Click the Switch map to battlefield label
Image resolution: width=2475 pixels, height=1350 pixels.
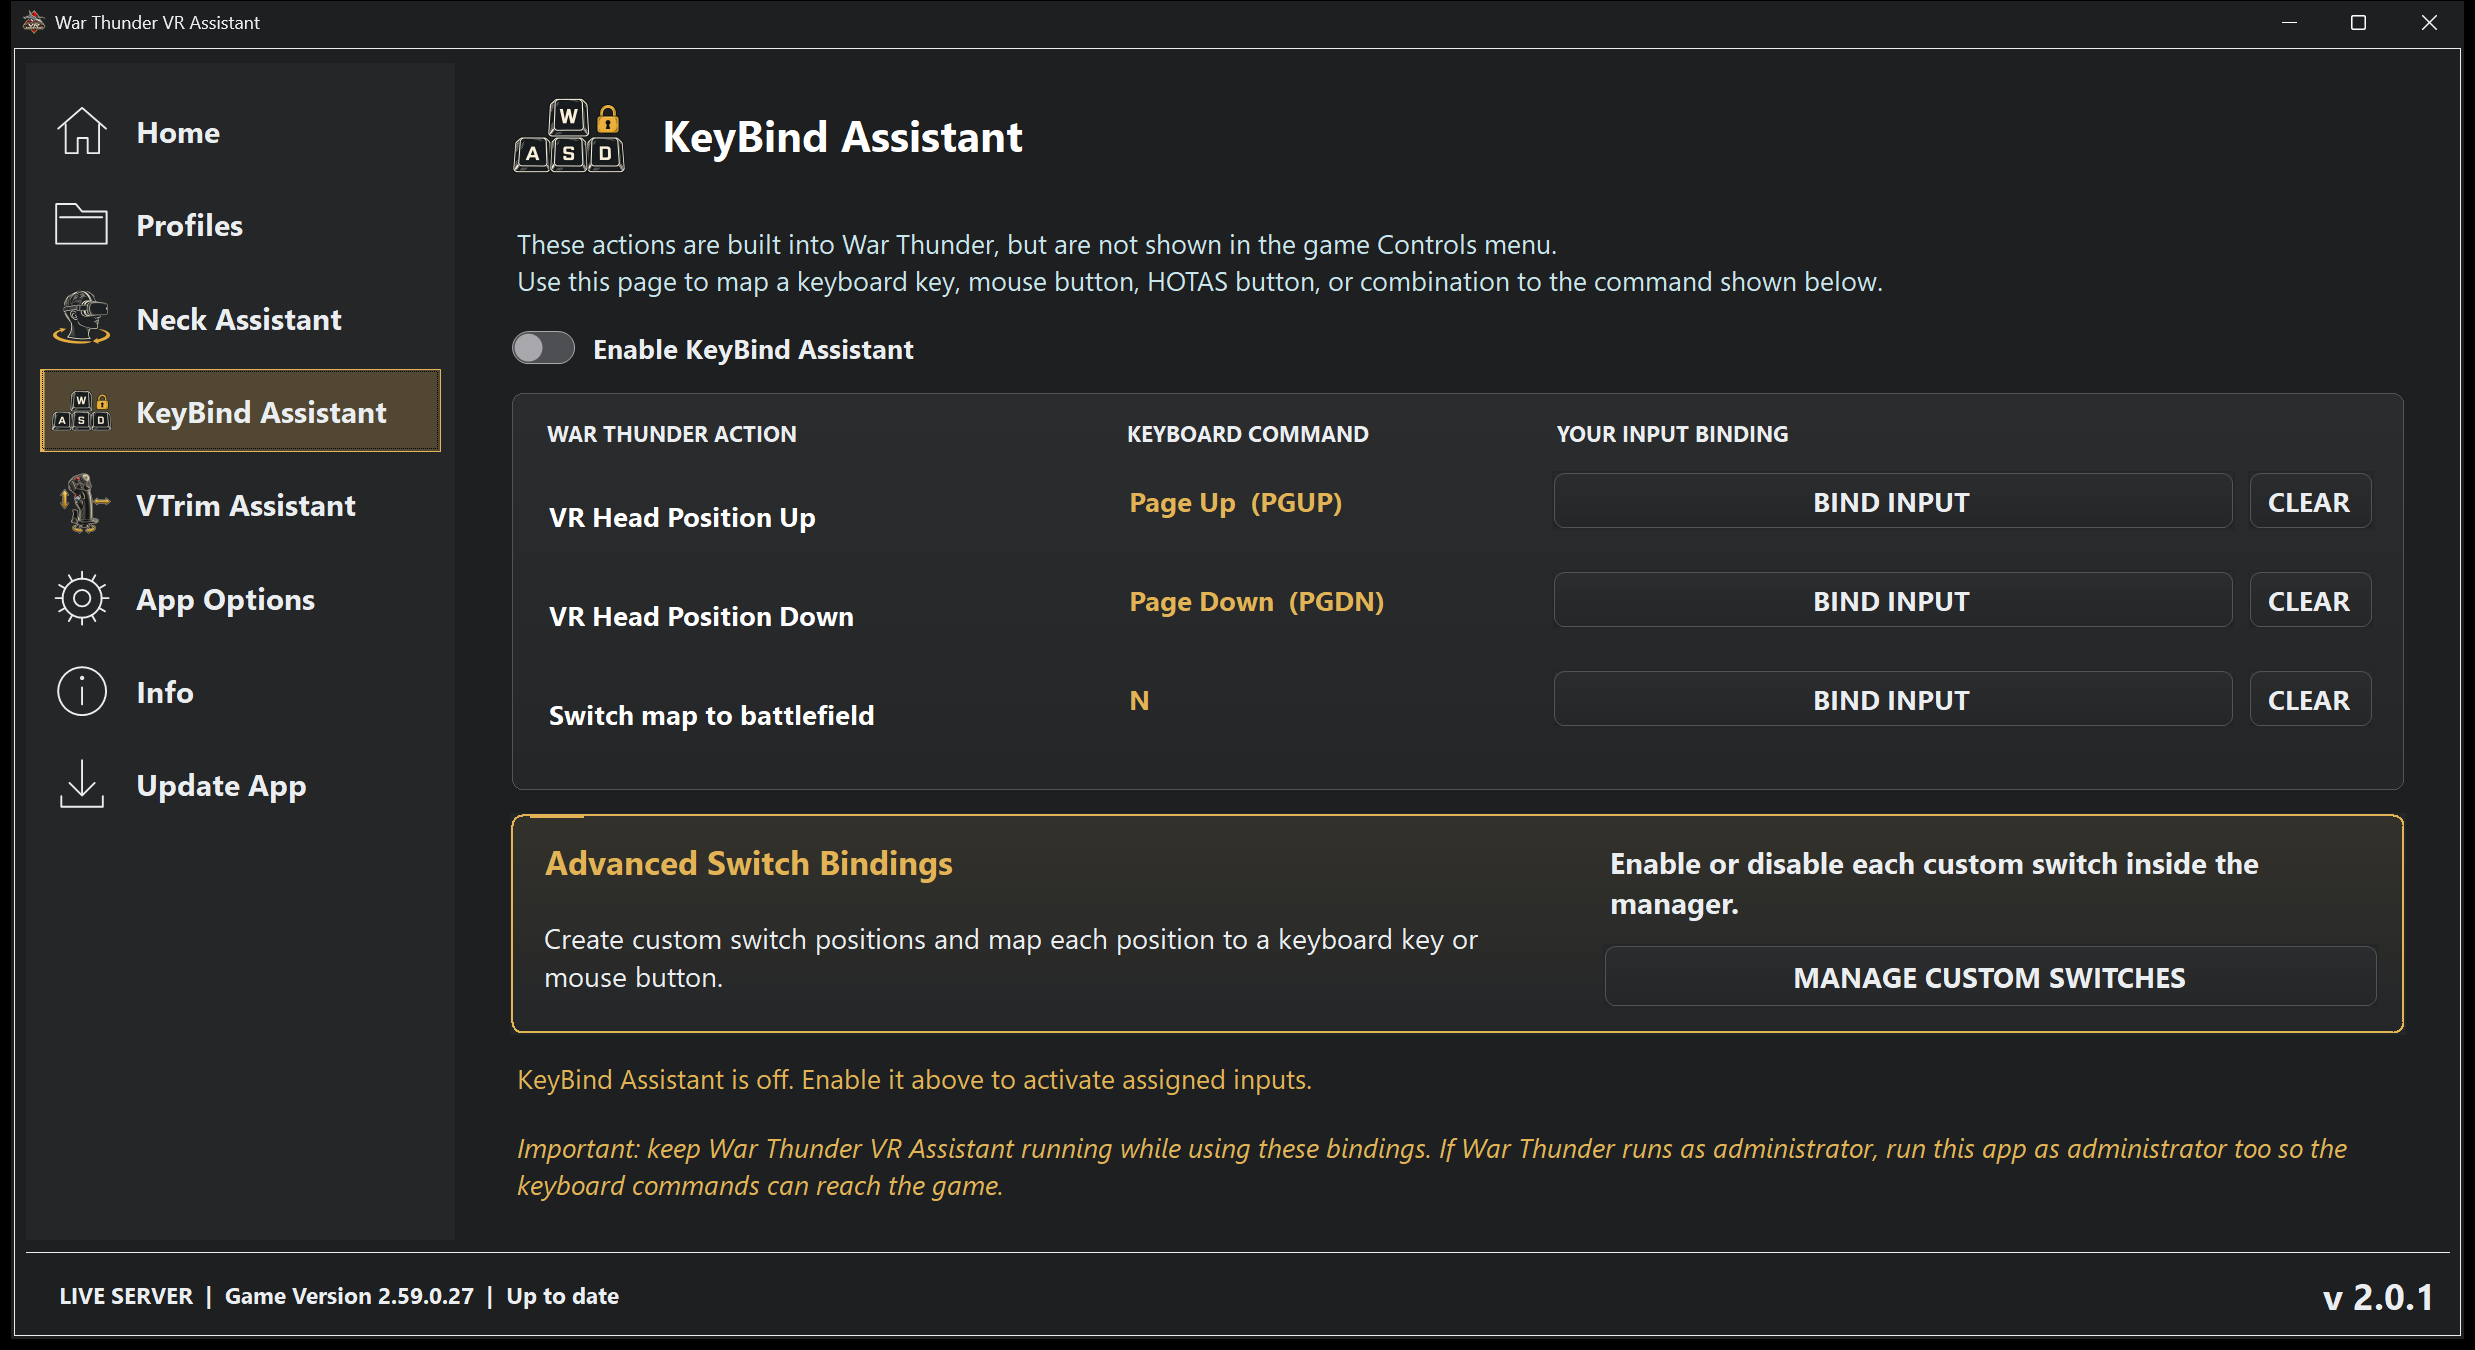(711, 715)
